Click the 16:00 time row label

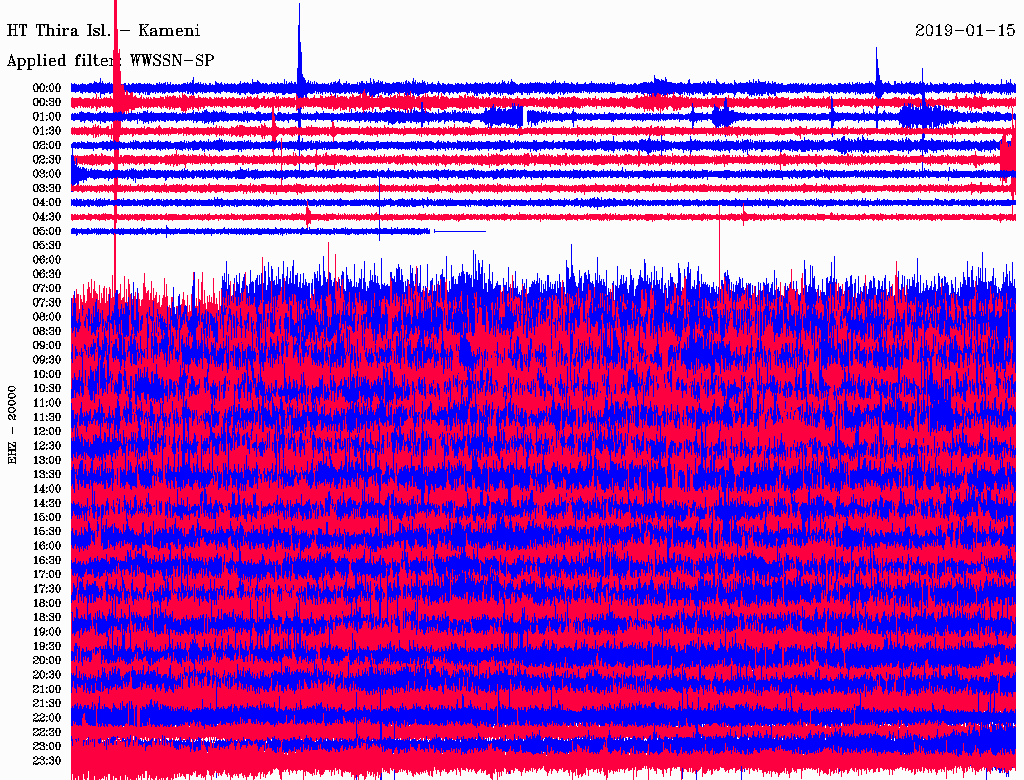[x=47, y=546]
